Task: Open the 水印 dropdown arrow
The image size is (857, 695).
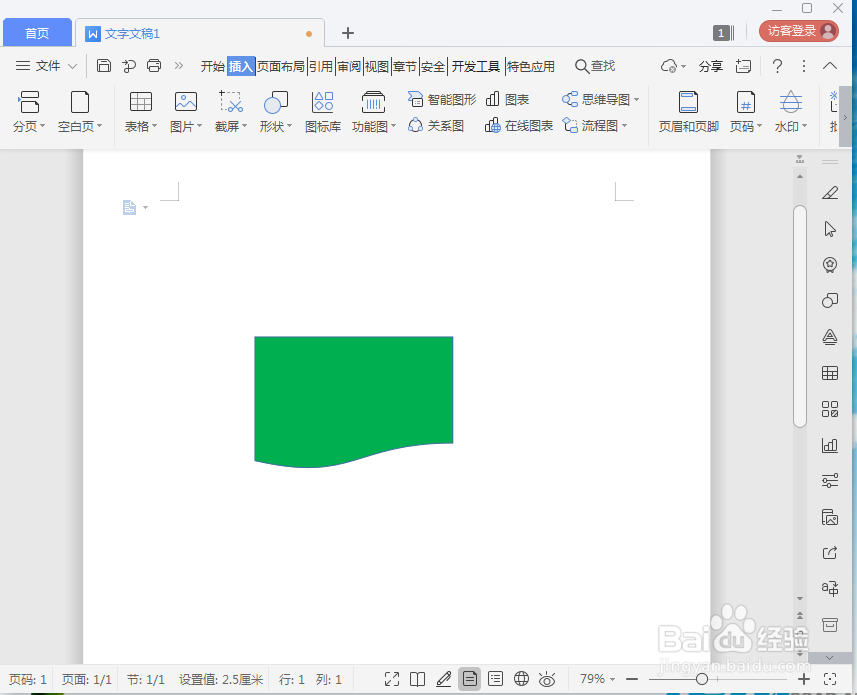Action: [x=805, y=126]
